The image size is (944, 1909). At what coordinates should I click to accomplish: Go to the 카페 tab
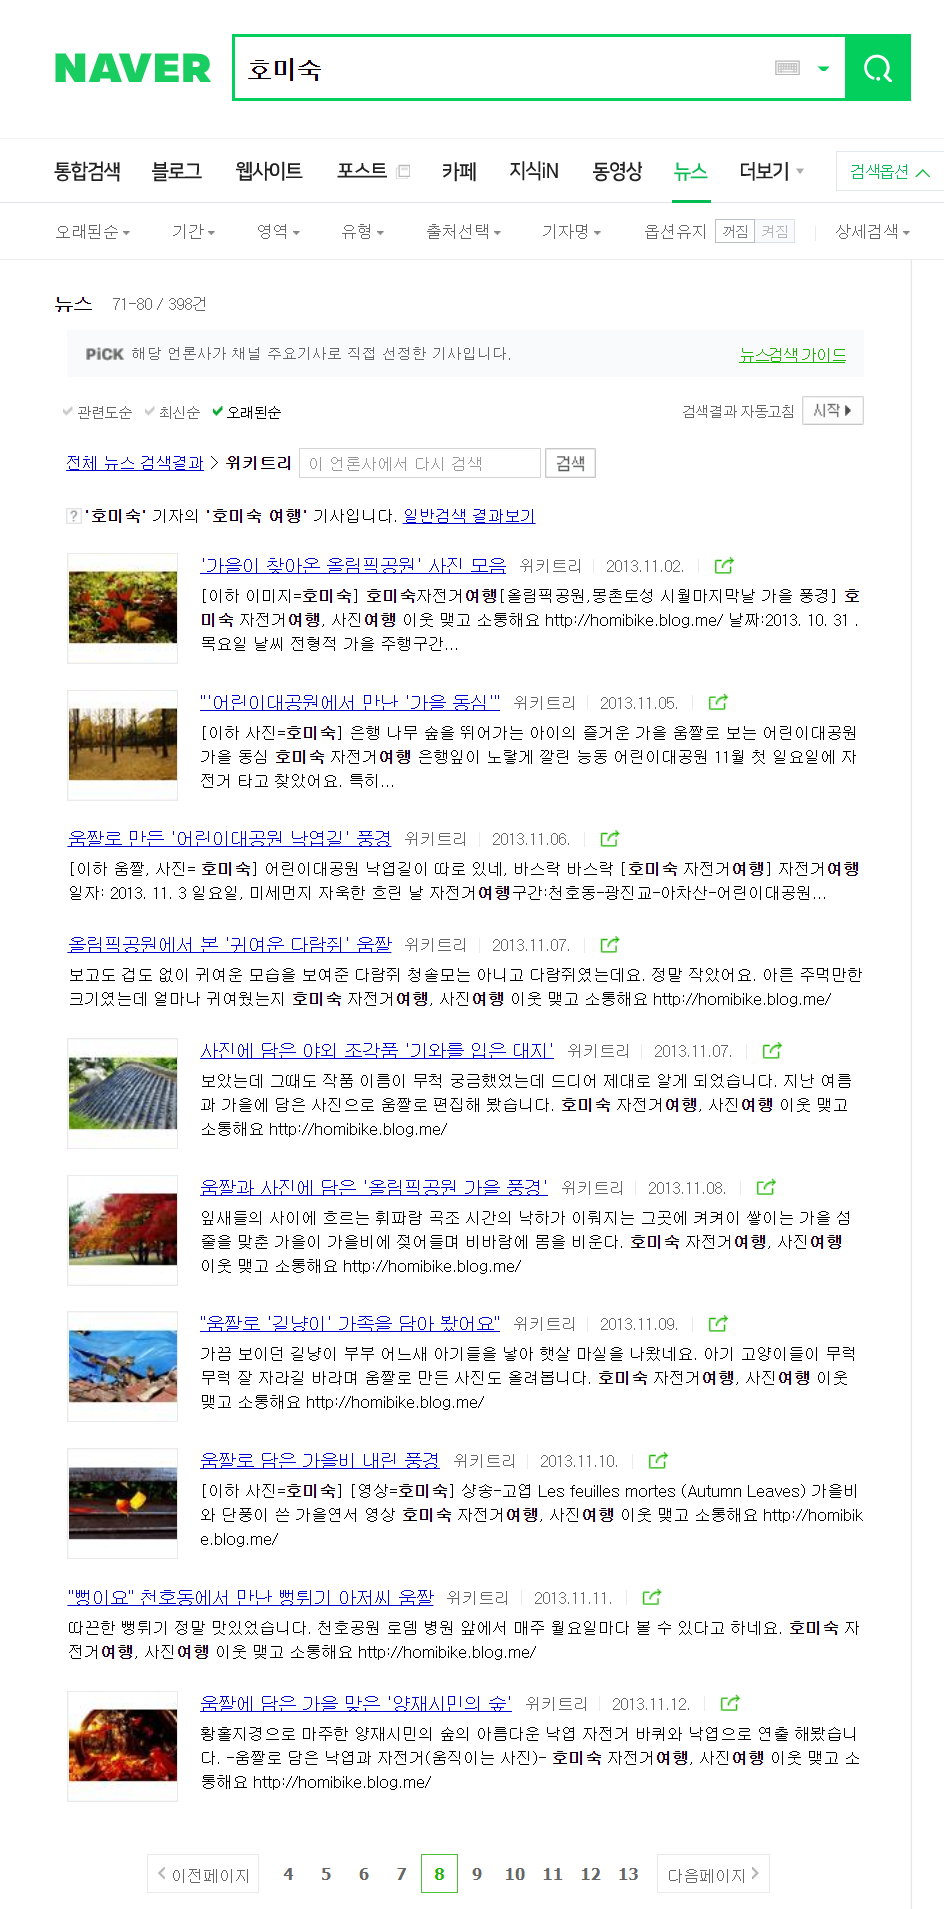[x=459, y=171]
